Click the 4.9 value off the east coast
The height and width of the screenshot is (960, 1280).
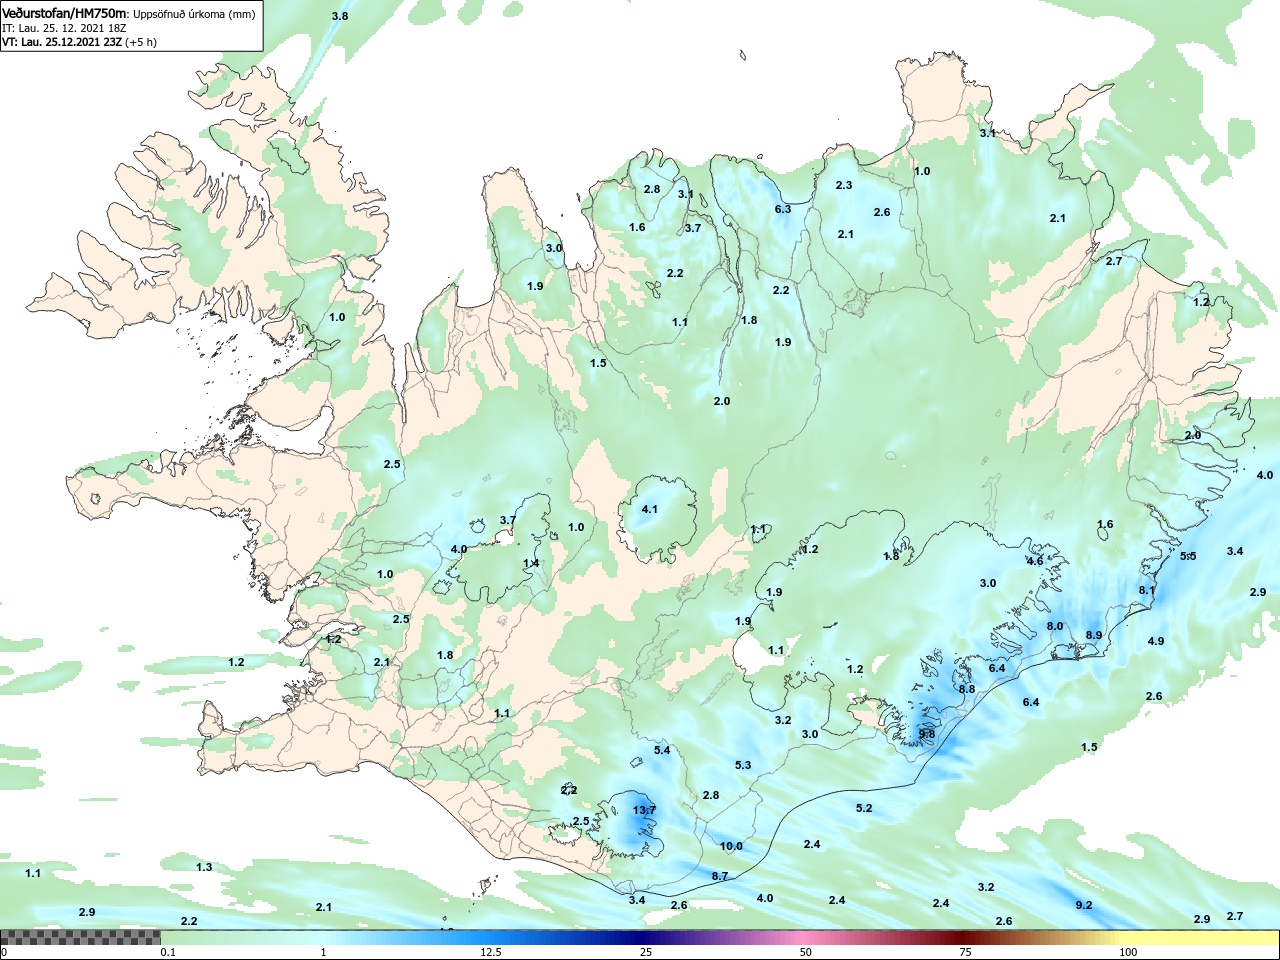1156,641
